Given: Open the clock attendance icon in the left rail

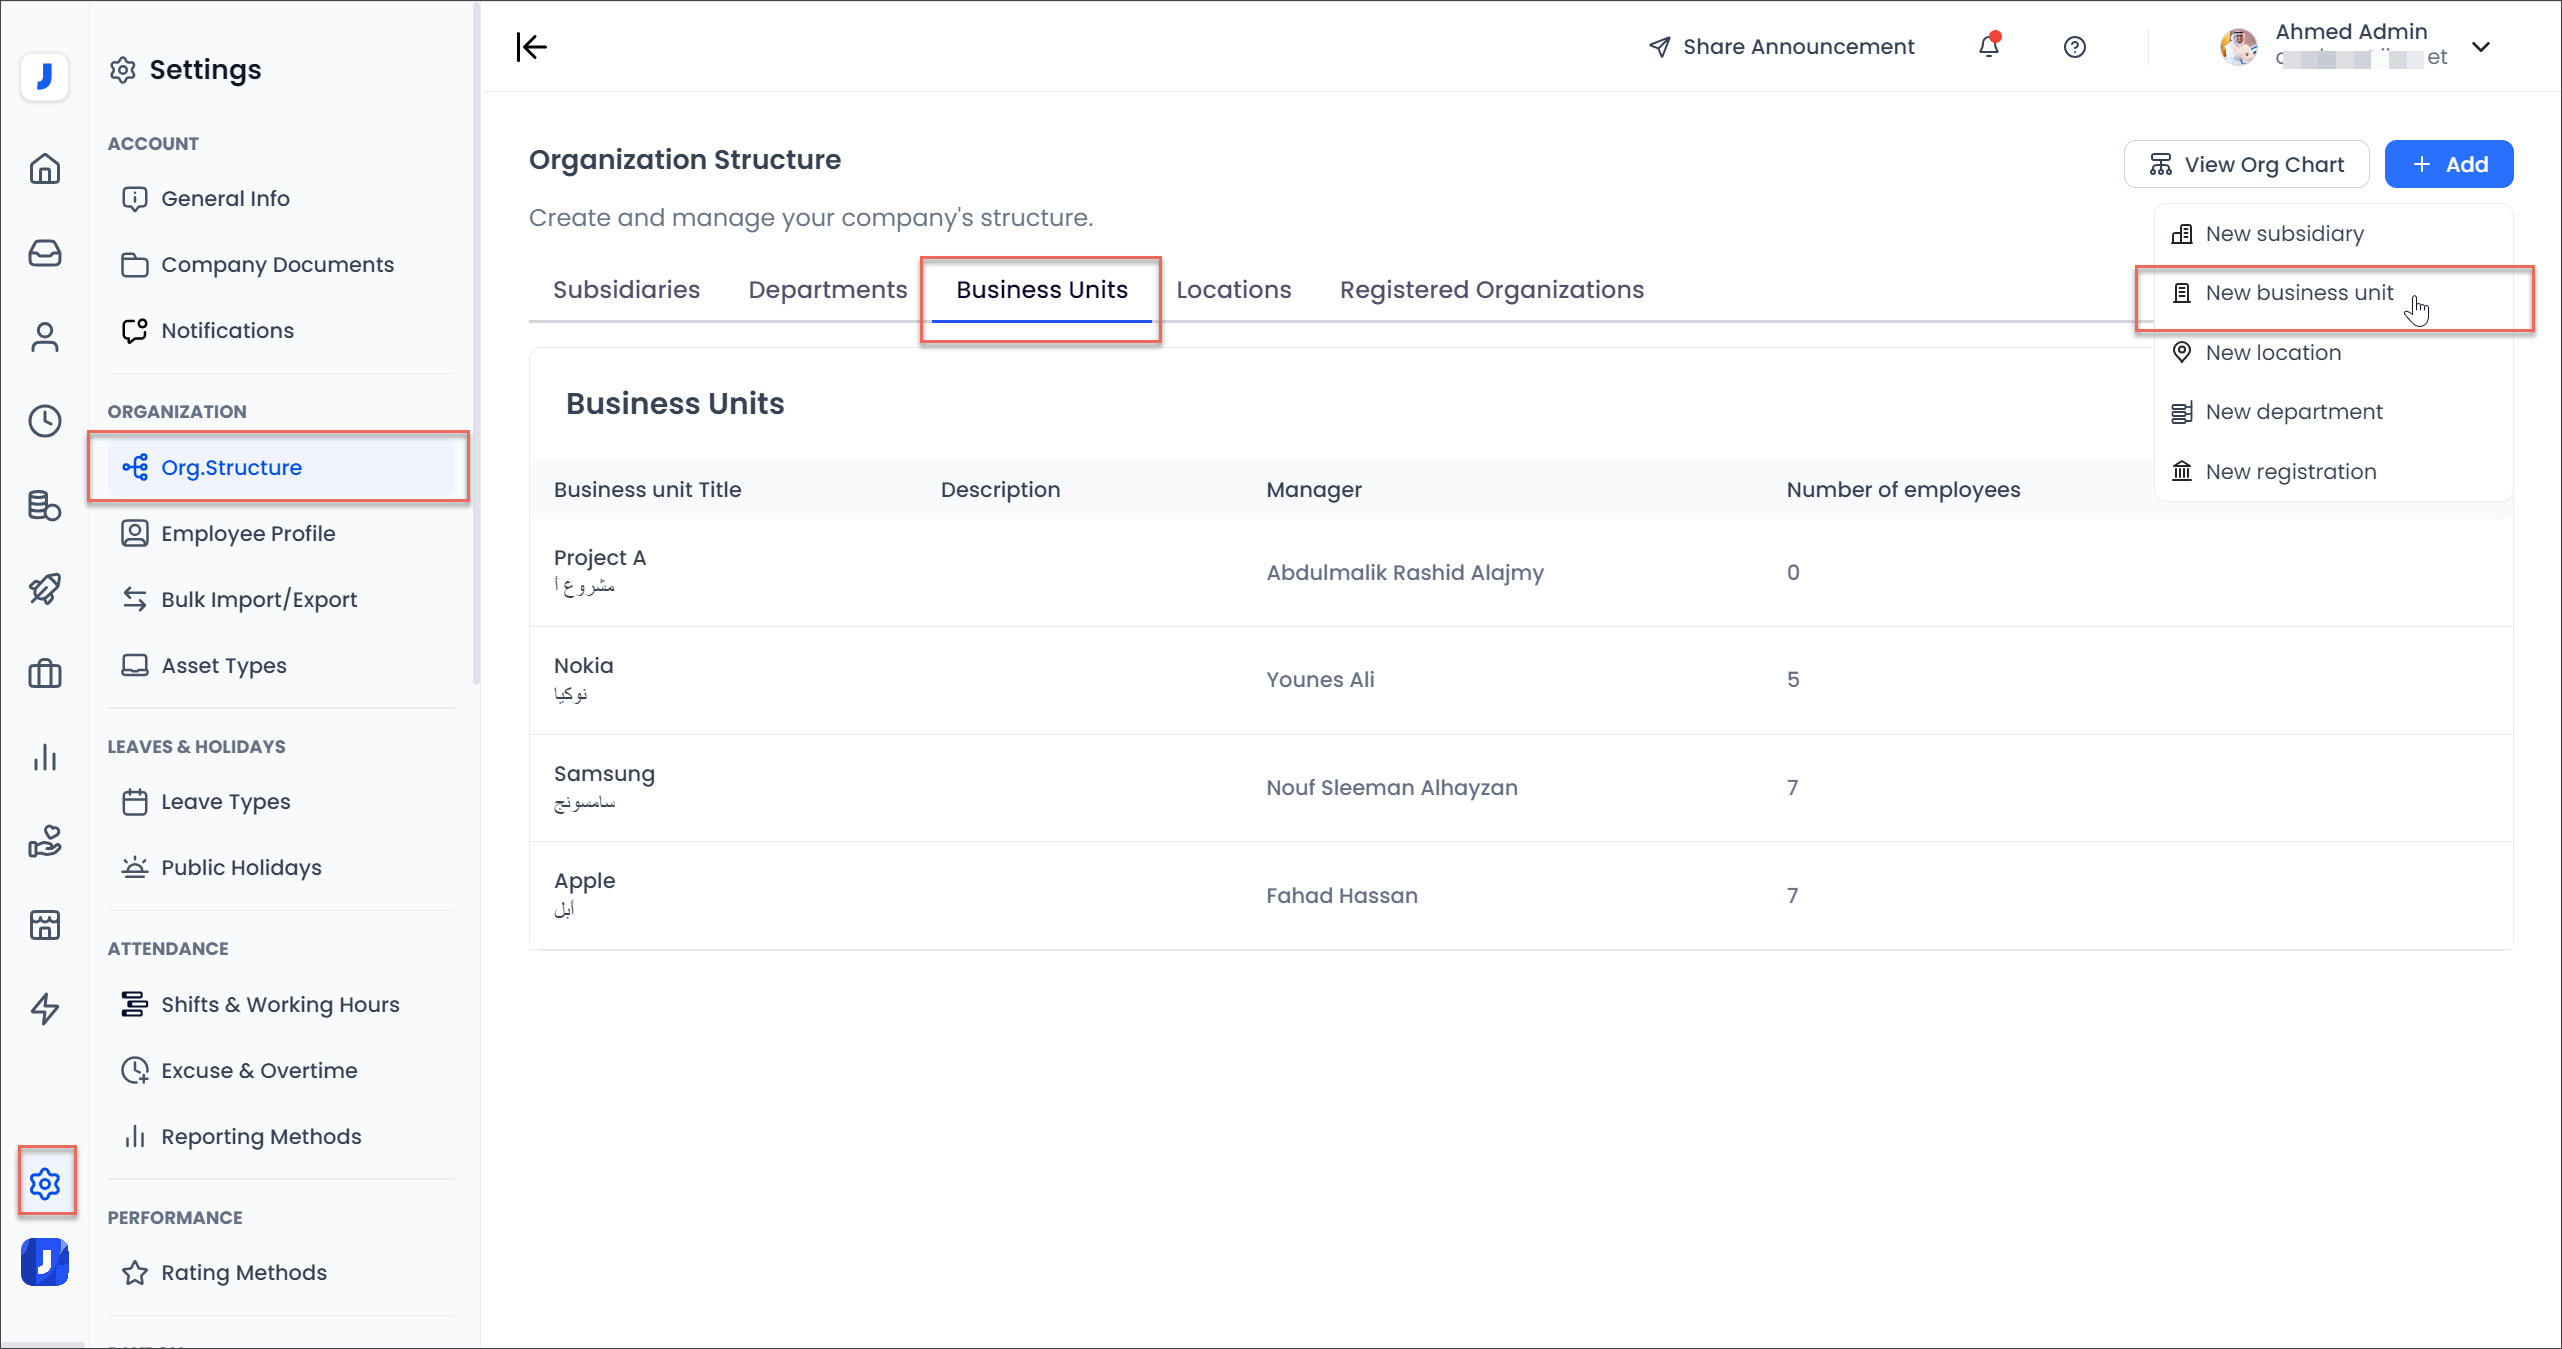Looking at the screenshot, I should 45,421.
